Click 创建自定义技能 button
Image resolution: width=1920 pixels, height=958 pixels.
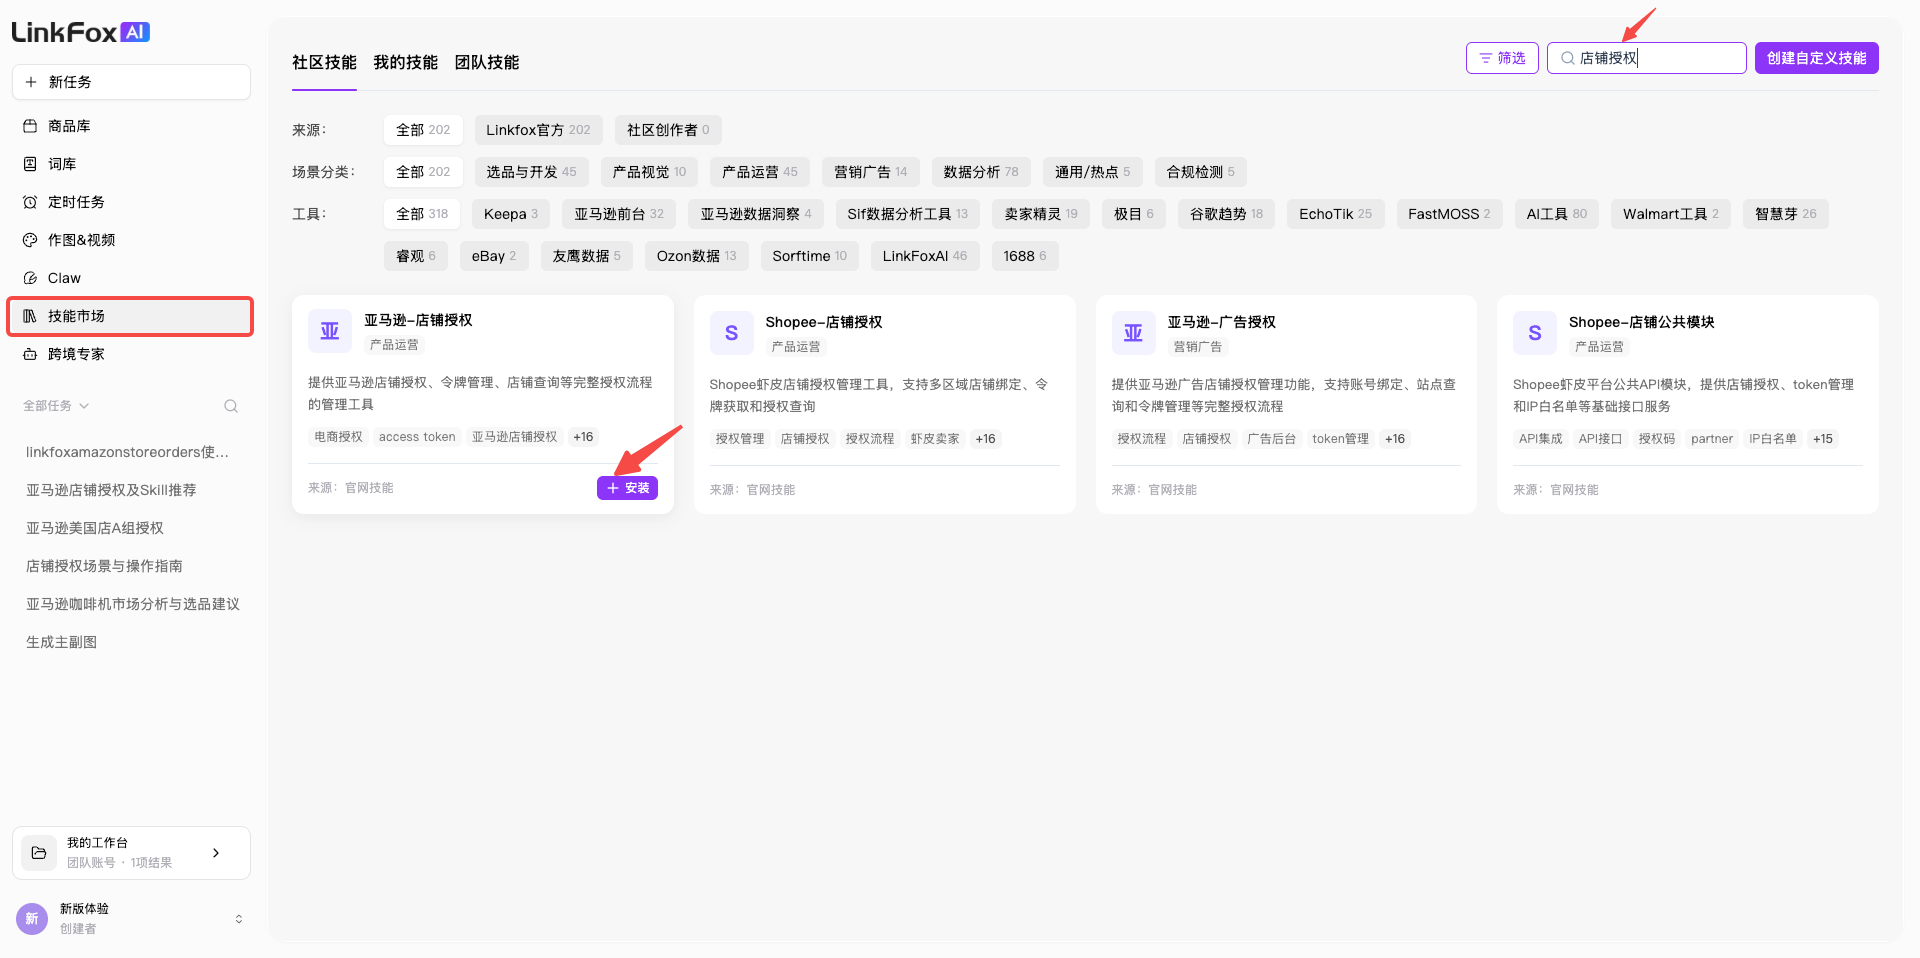coord(1816,58)
